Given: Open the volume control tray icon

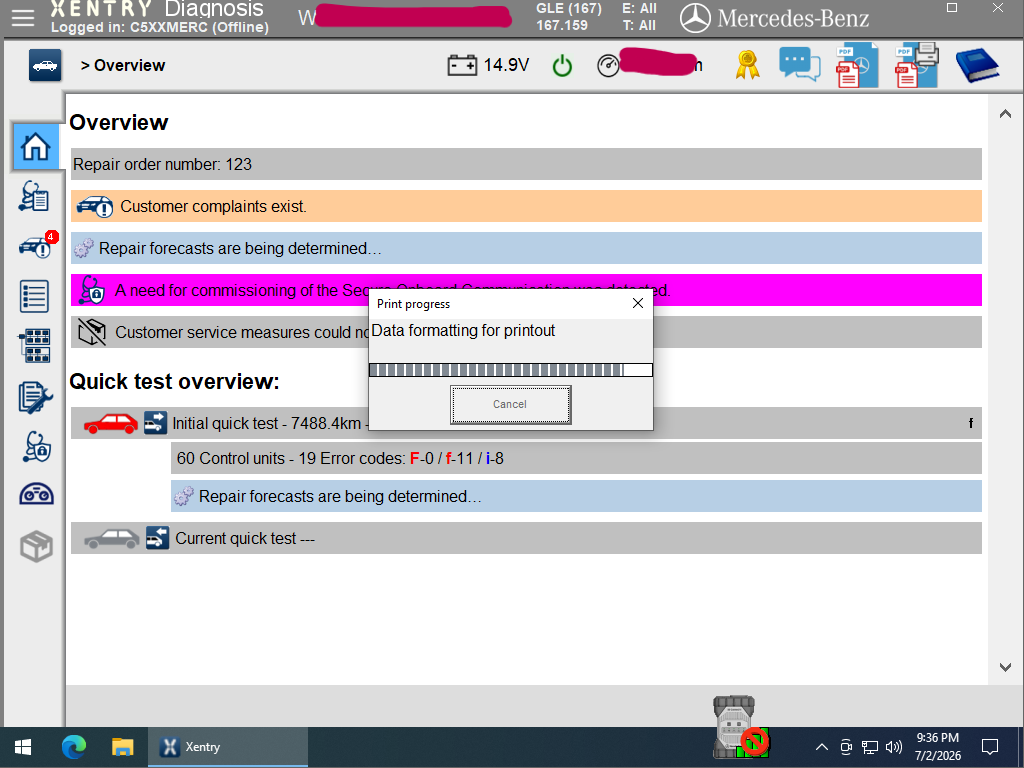Looking at the screenshot, I should (x=894, y=747).
